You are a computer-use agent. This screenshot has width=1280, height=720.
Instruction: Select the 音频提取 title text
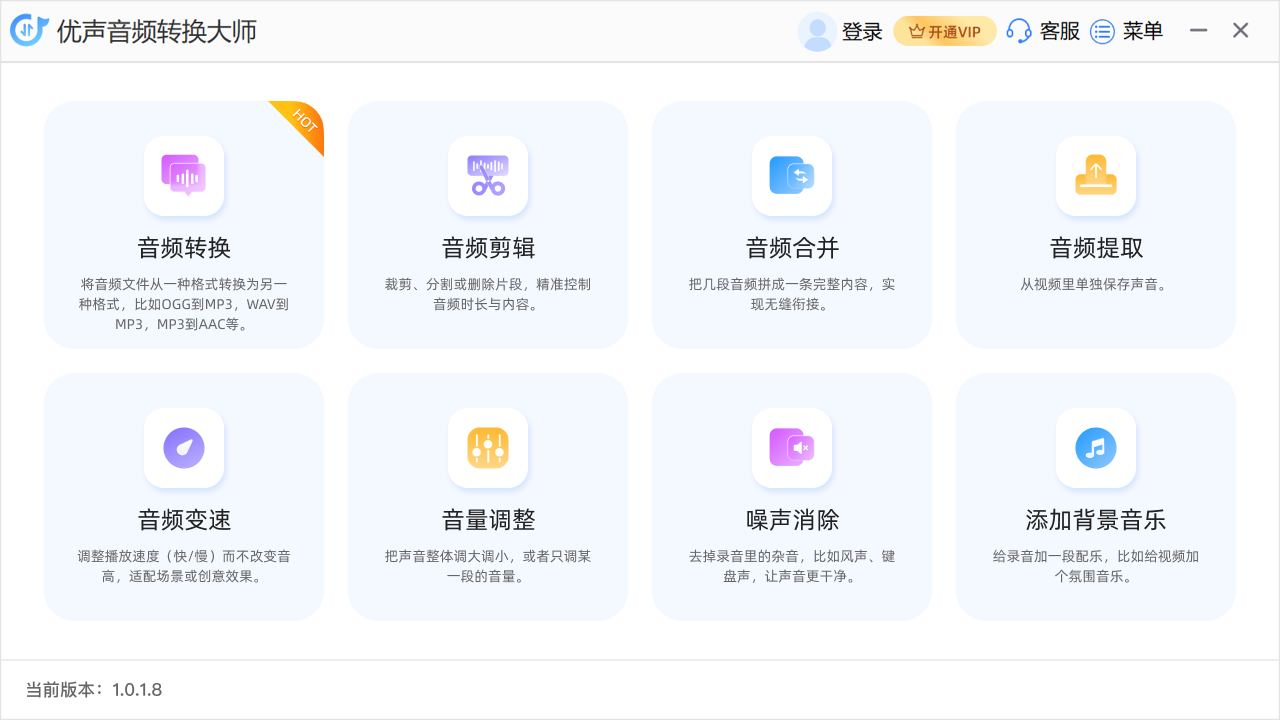pyautogui.click(x=1096, y=248)
